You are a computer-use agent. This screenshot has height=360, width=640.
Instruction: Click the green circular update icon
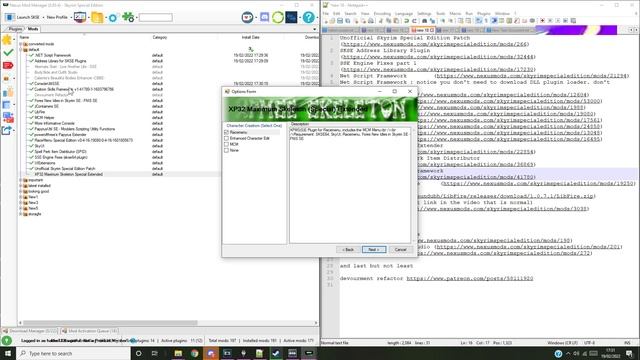click(278, 17)
